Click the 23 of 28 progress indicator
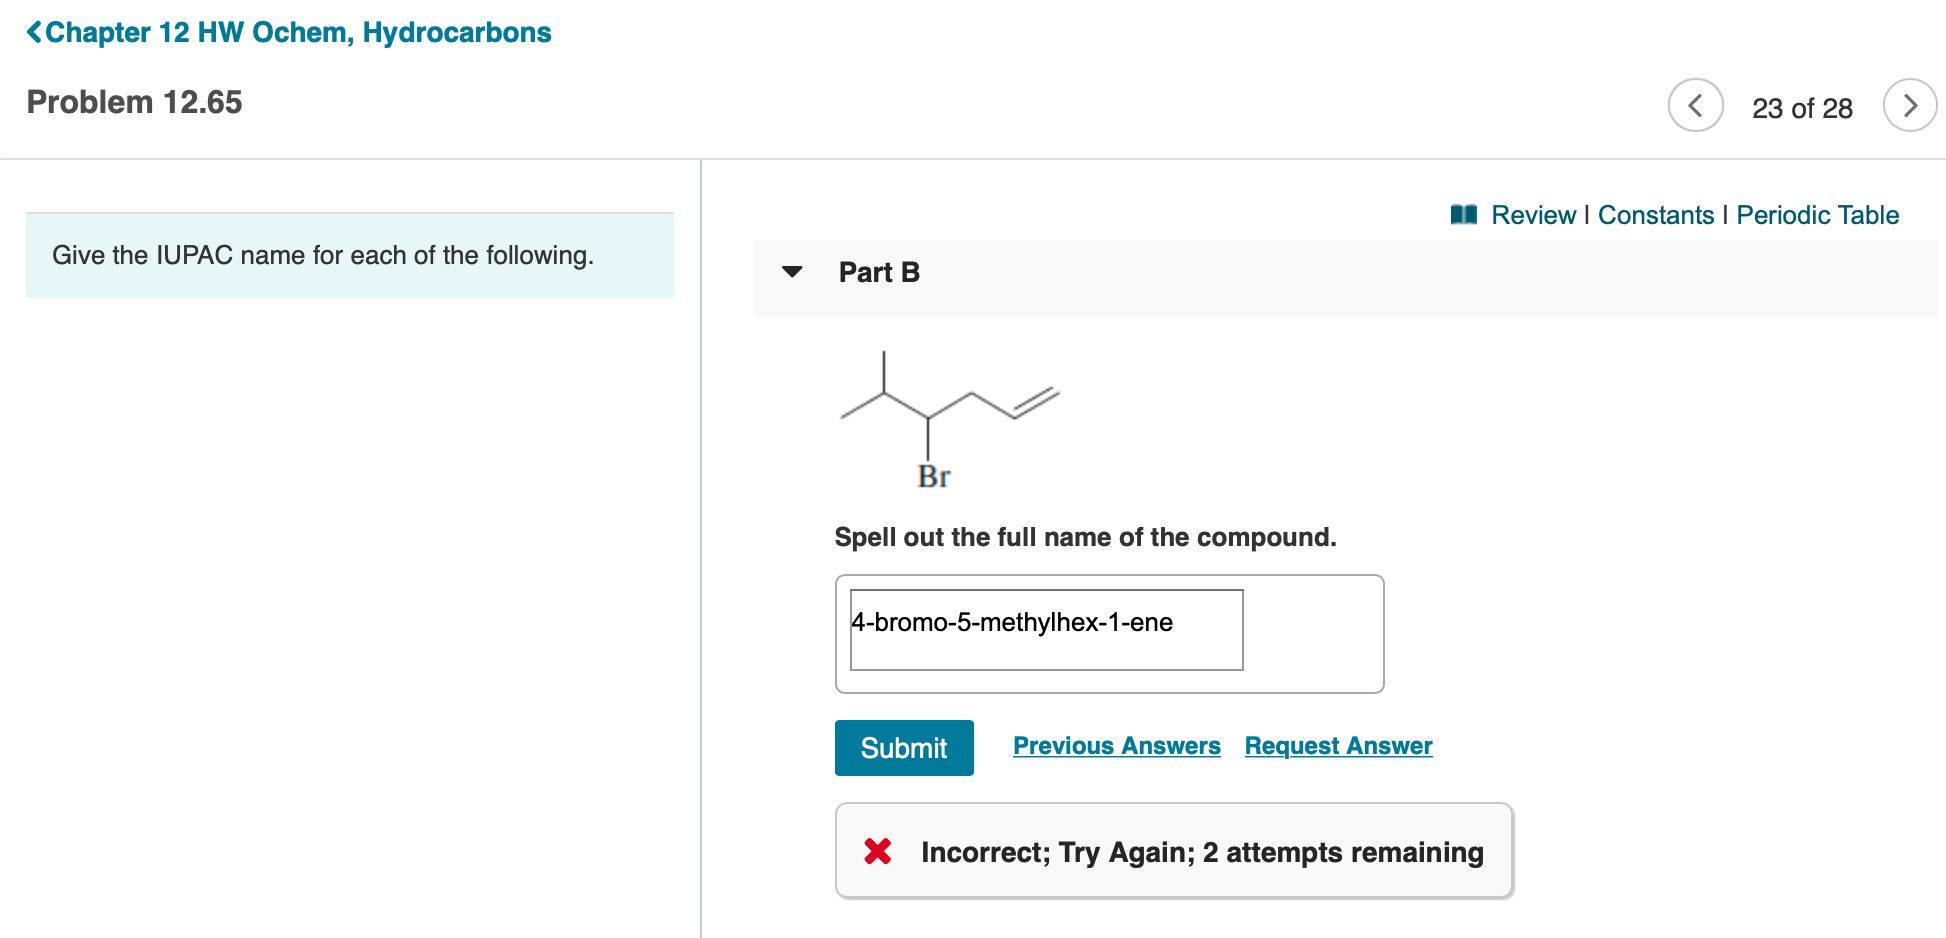Image resolution: width=1946 pixels, height=938 pixels. tap(1802, 107)
